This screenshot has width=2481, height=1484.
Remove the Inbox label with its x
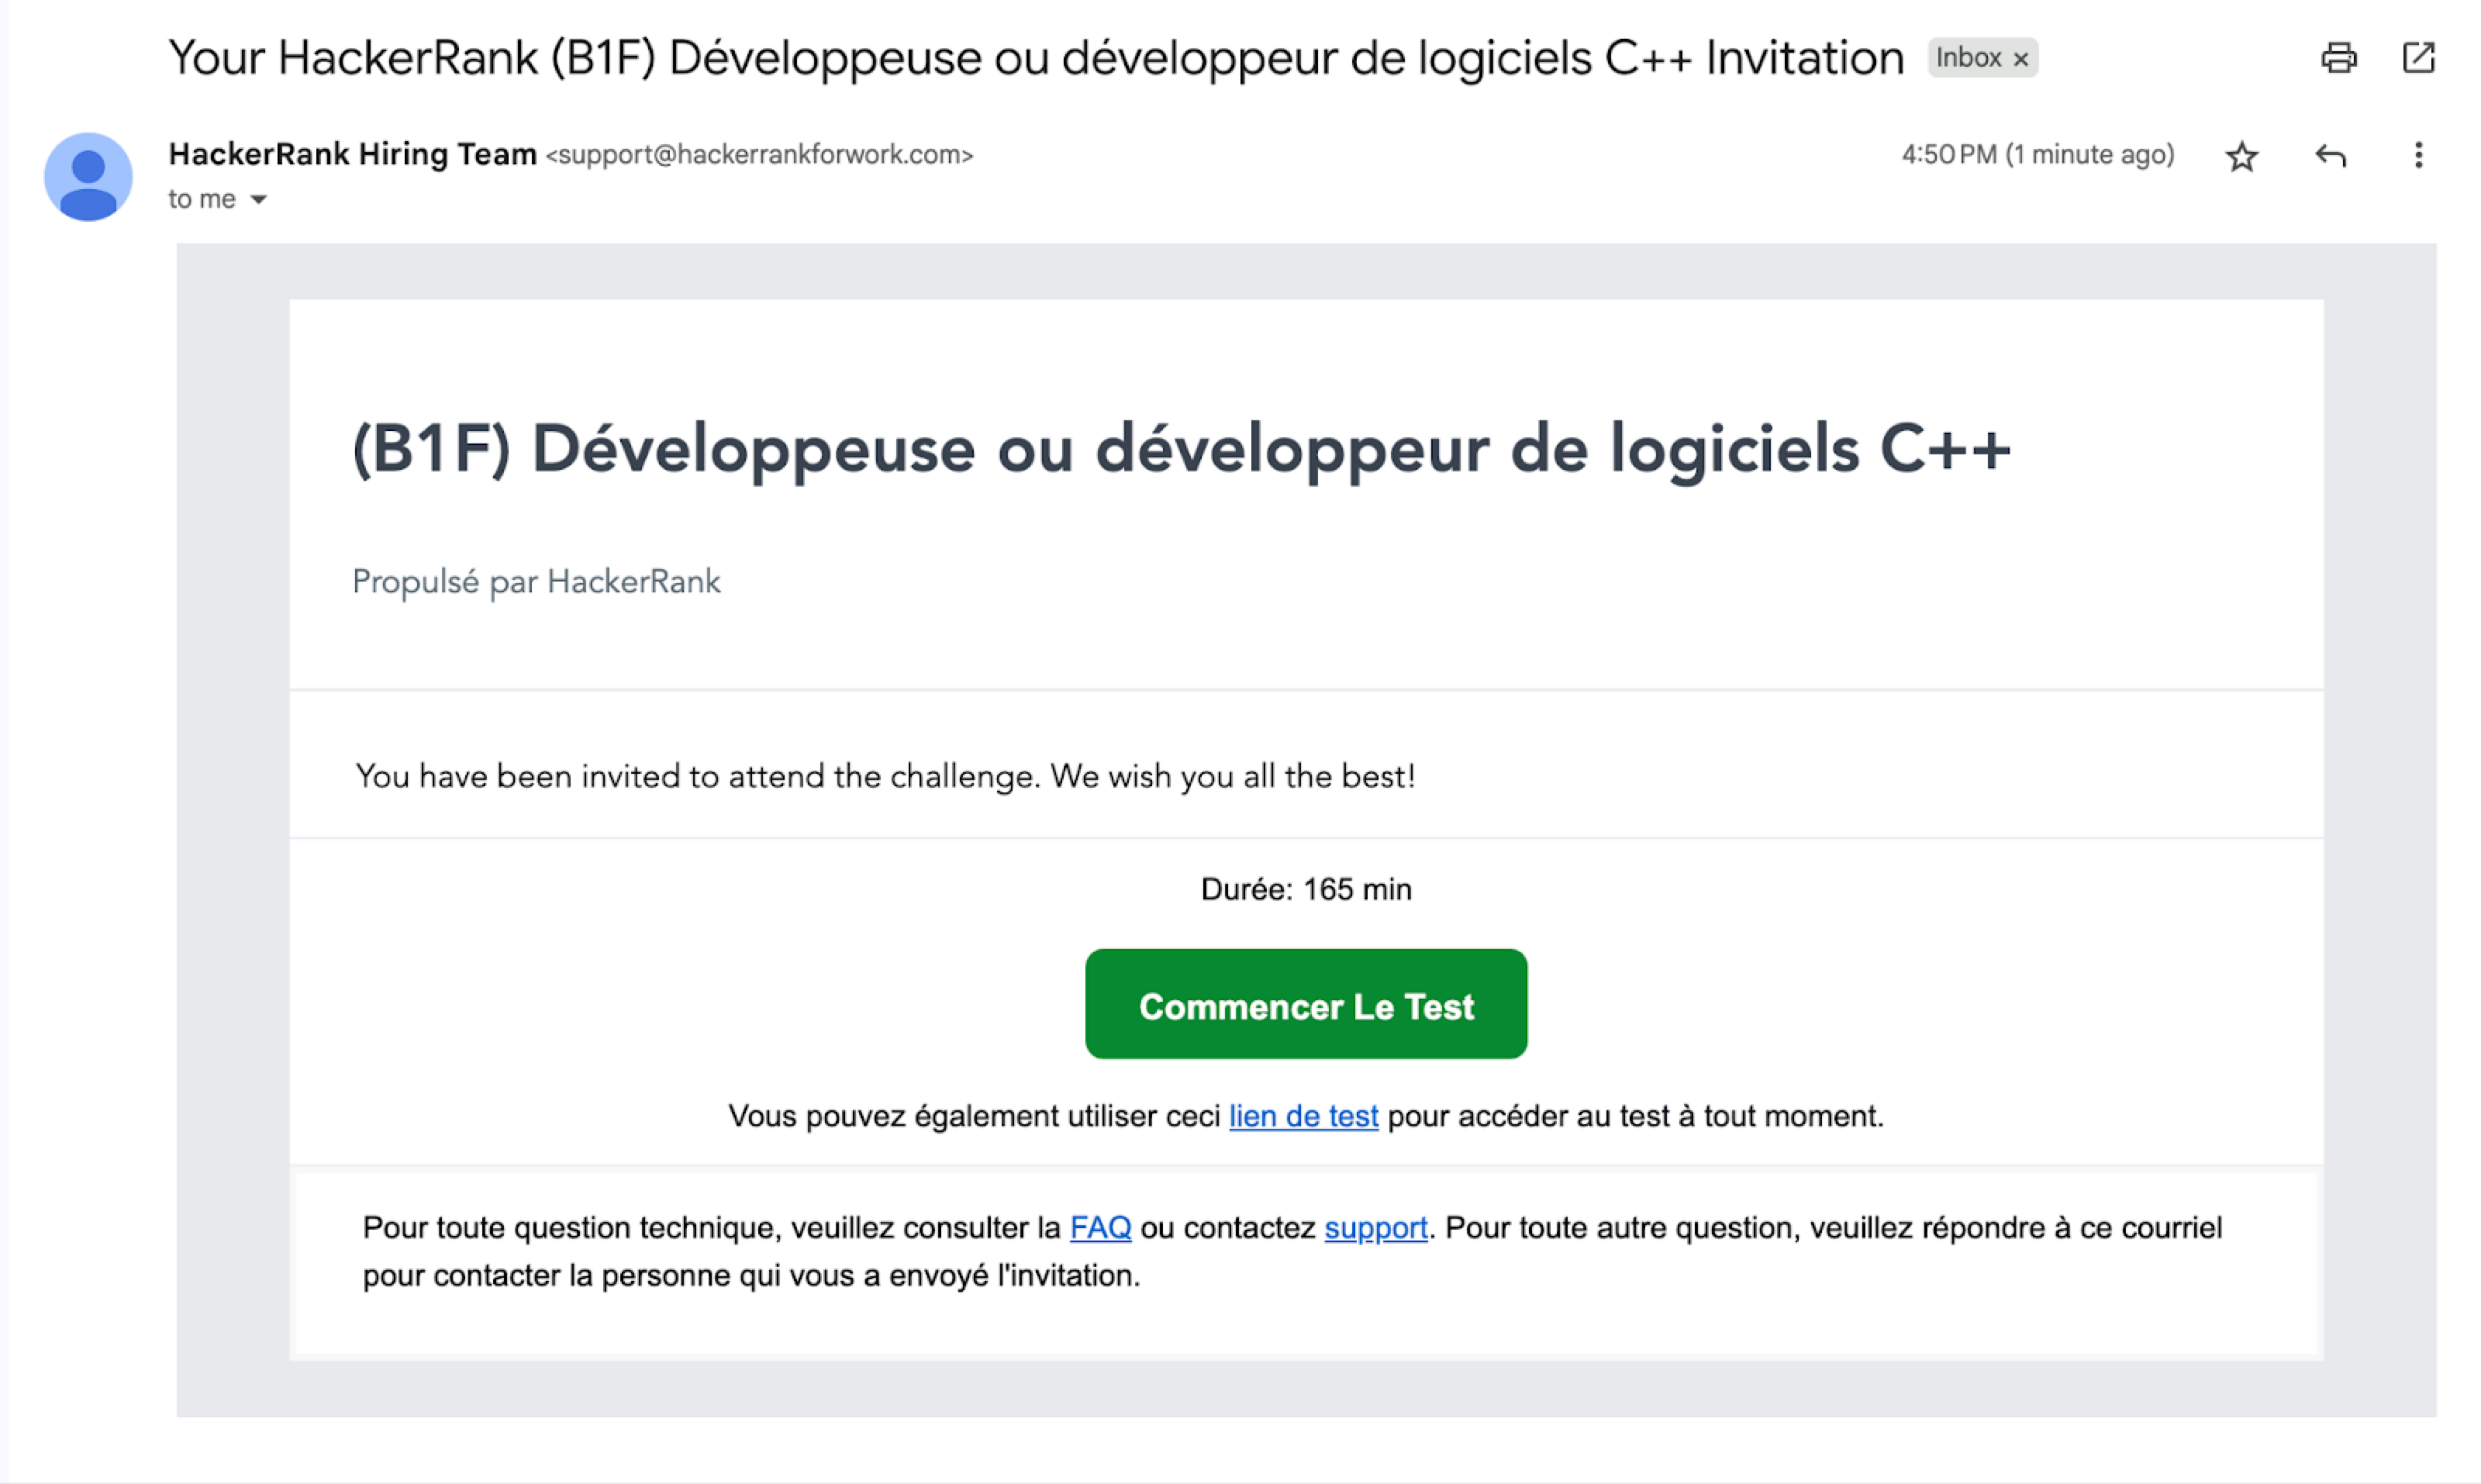2020,59
